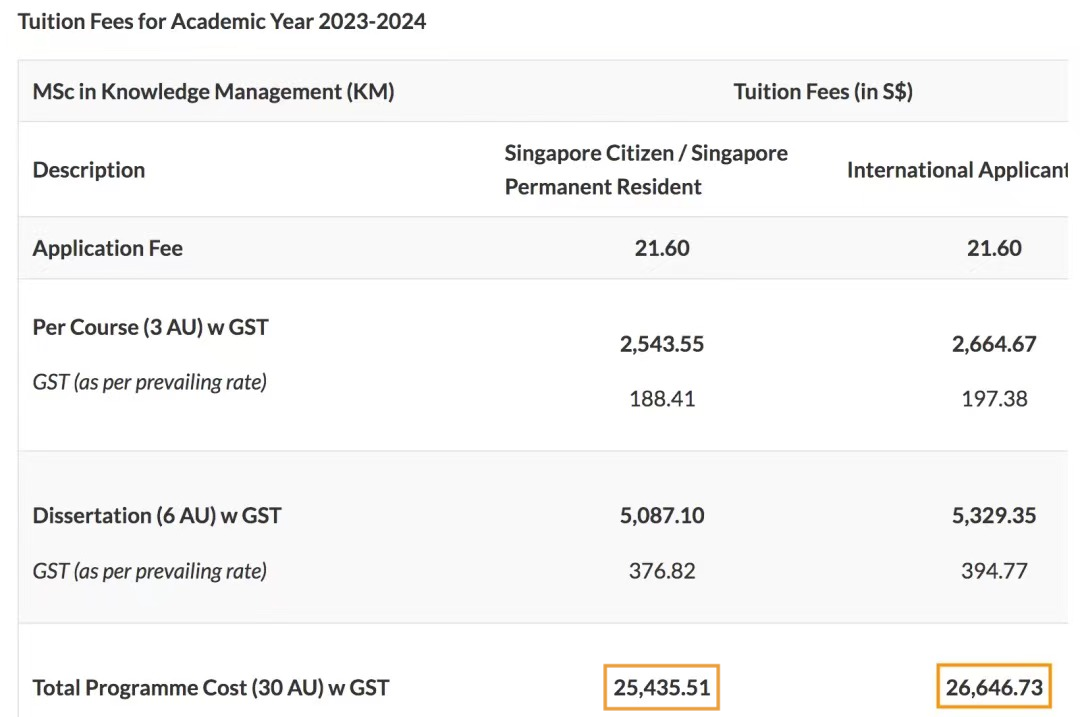Click the Tuition Fees (in S$) column header
Image resolution: width=1080 pixels, height=717 pixels.
(x=823, y=92)
